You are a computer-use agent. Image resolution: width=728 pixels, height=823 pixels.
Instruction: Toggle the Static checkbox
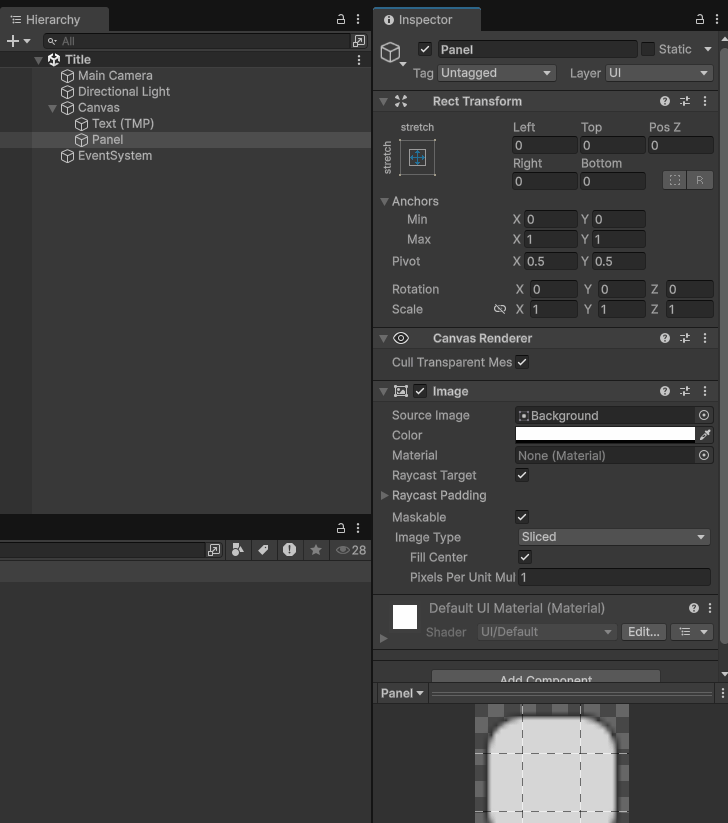coord(648,49)
